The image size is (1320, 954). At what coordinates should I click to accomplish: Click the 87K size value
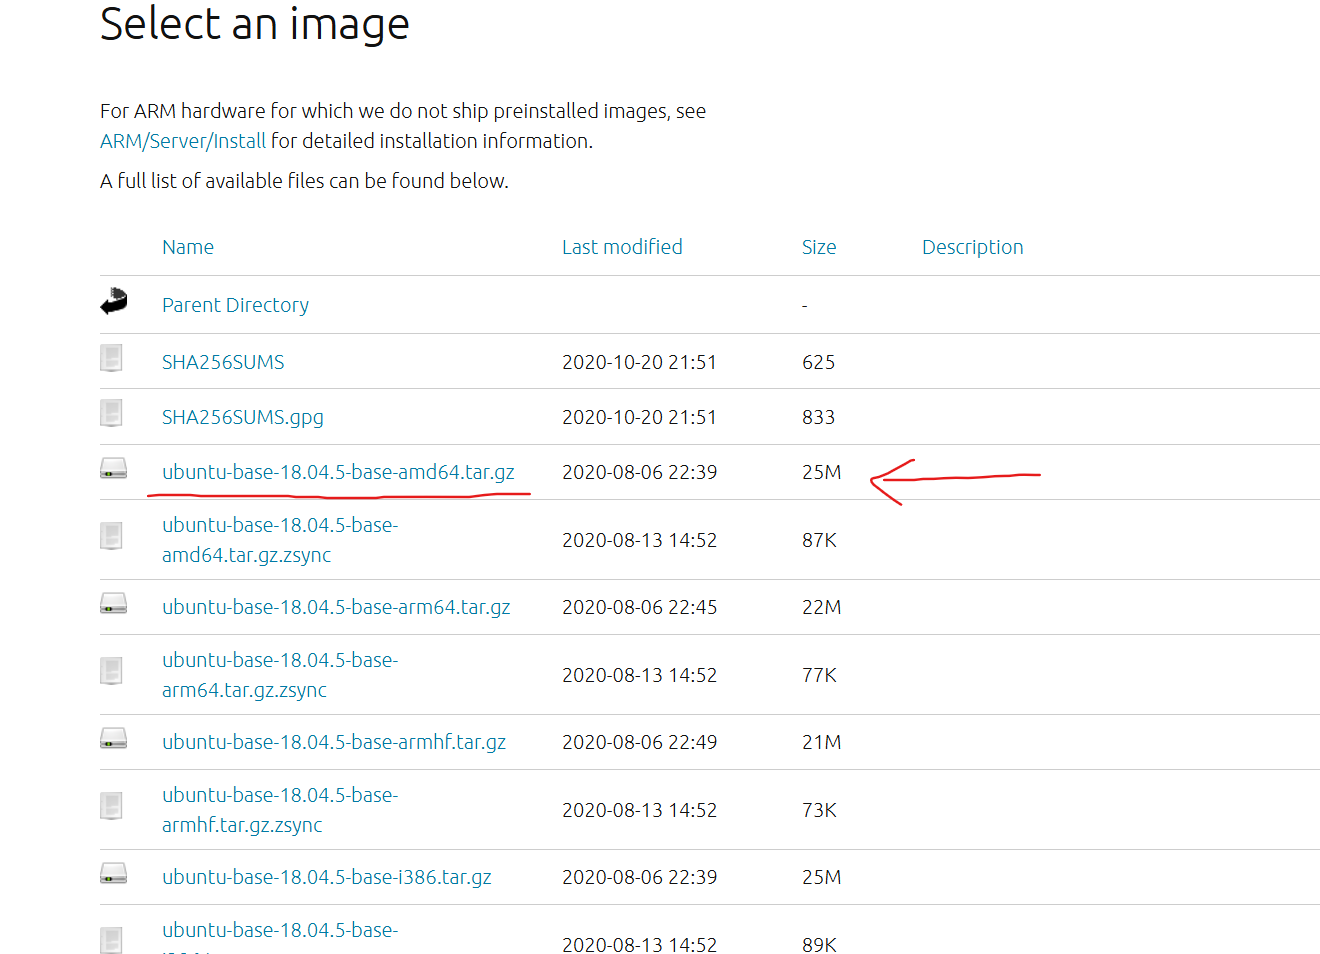pyautogui.click(x=819, y=540)
